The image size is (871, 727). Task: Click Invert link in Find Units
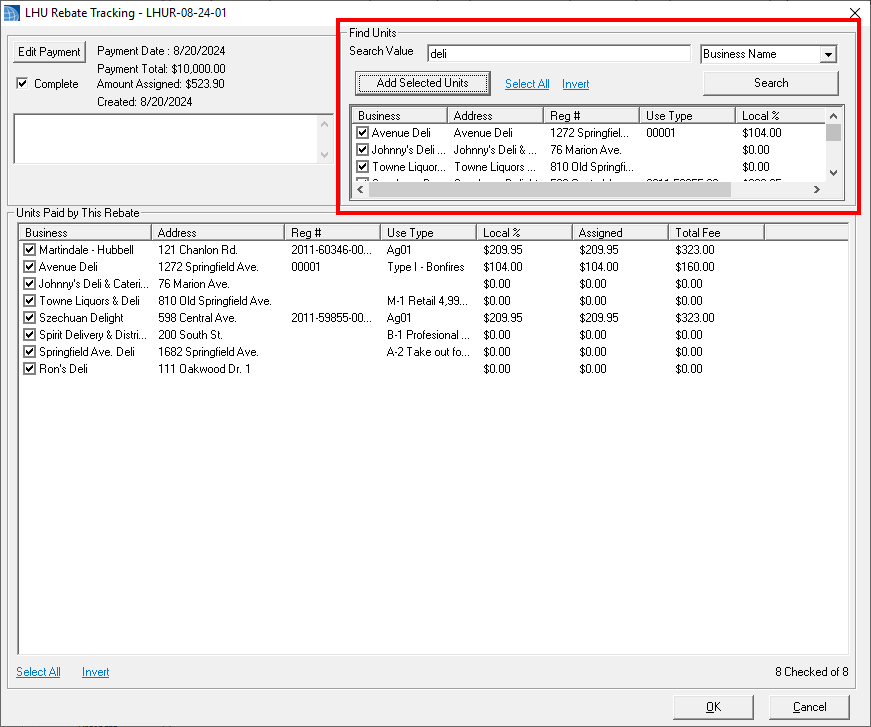575,84
